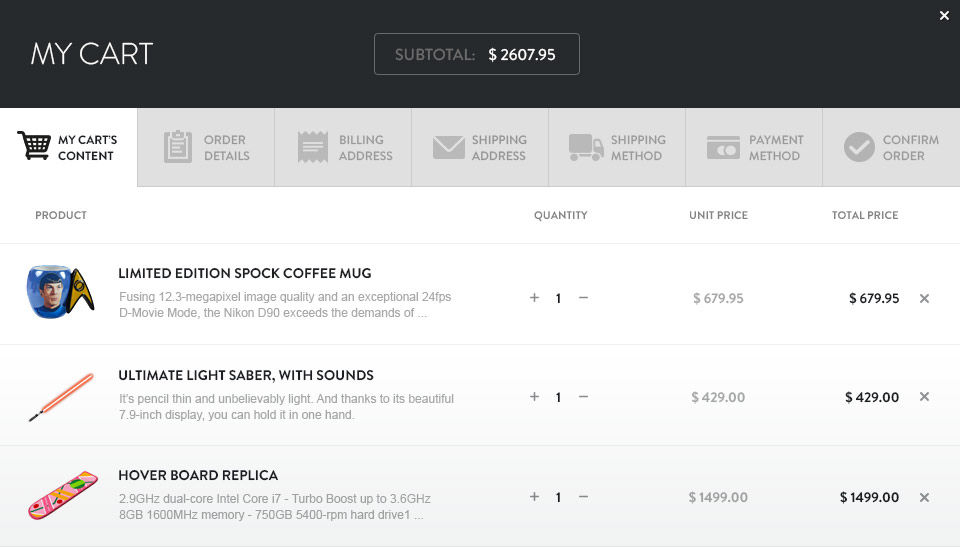Screen dimensions: 960x550
Task: Decrease Ultimate Light Saber quantity
Action: pyautogui.click(x=583, y=397)
